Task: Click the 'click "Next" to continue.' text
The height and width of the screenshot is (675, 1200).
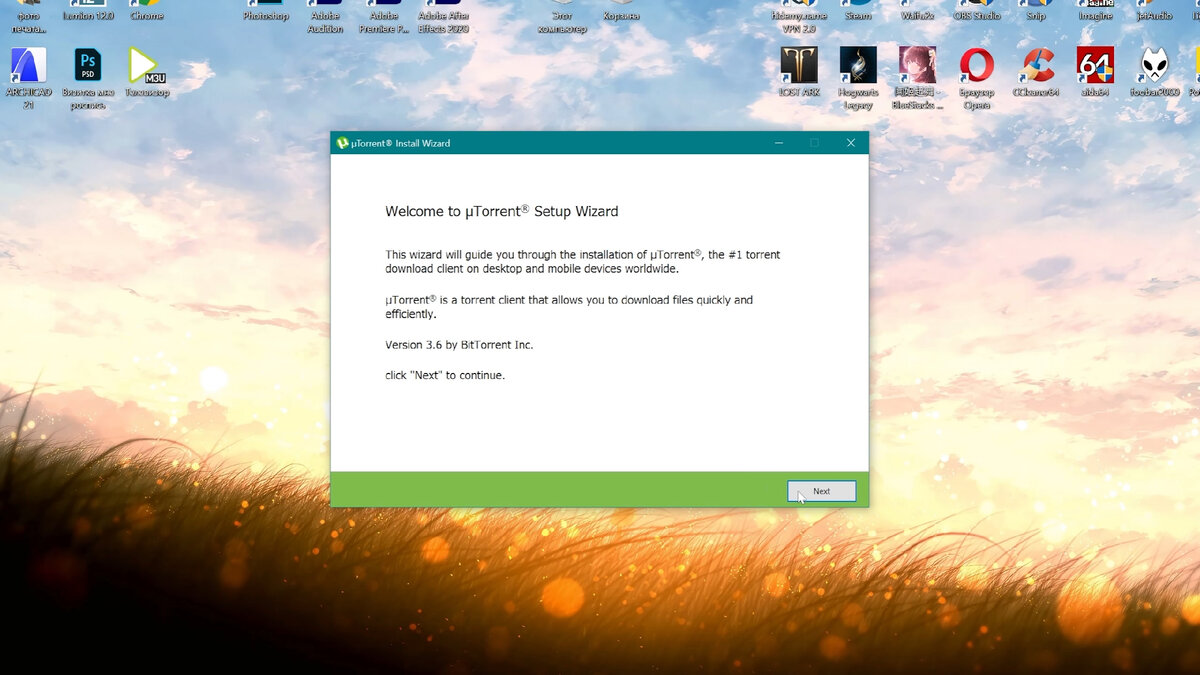Action: 445,375
